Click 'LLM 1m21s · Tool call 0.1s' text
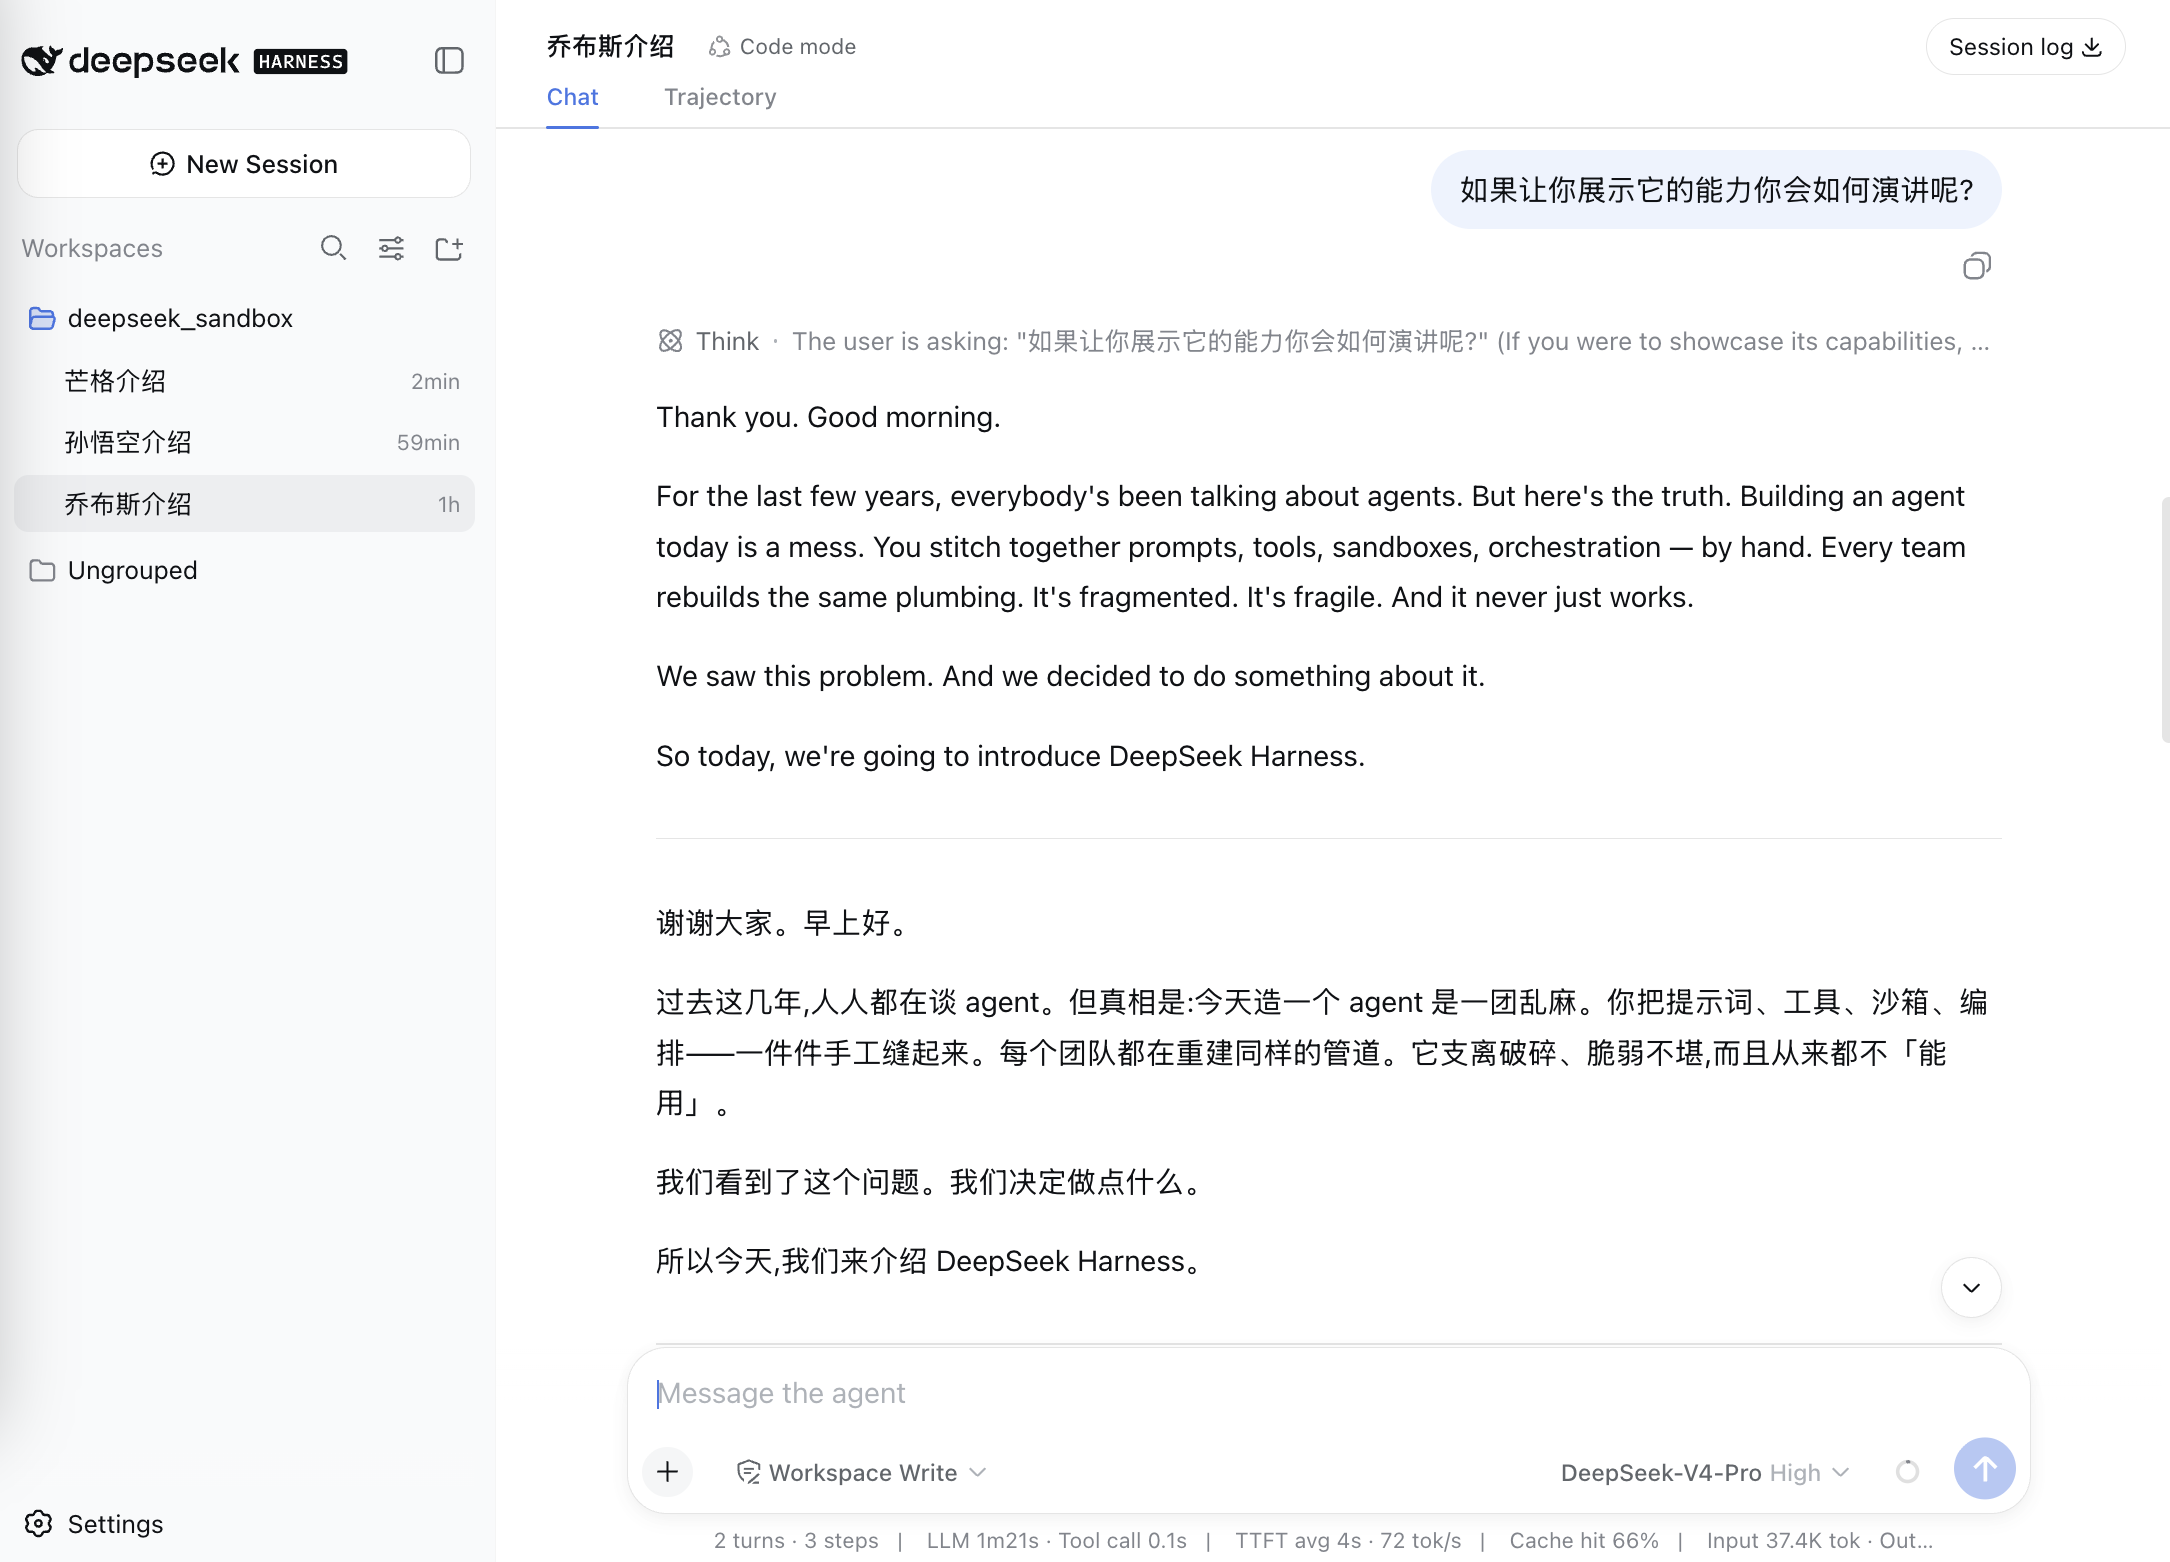The height and width of the screenshot is (1562, 2170). pos(1056,1541)
